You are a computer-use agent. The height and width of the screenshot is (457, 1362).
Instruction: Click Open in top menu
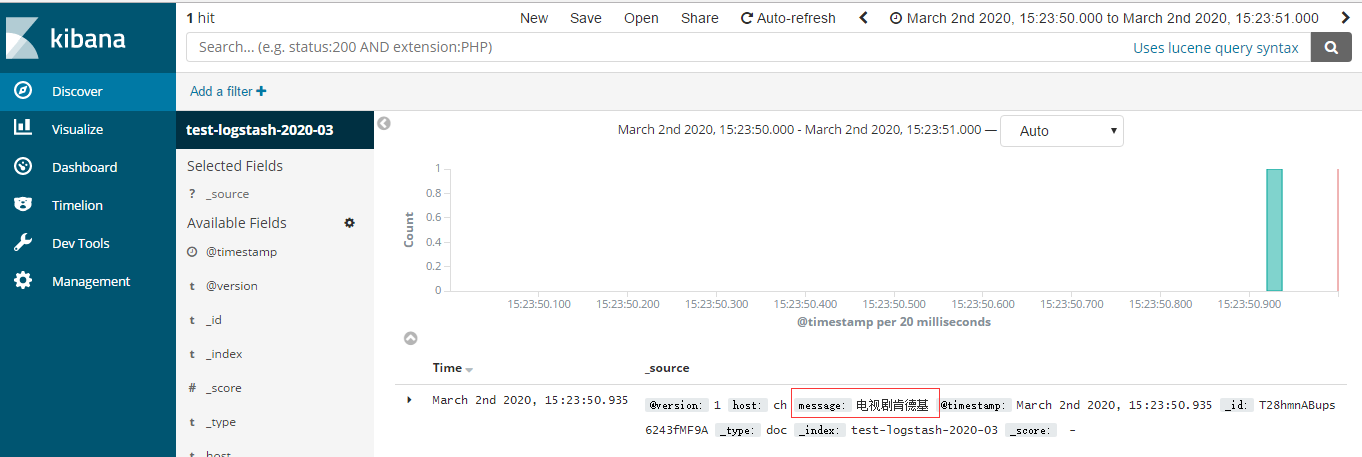[641, 18]
